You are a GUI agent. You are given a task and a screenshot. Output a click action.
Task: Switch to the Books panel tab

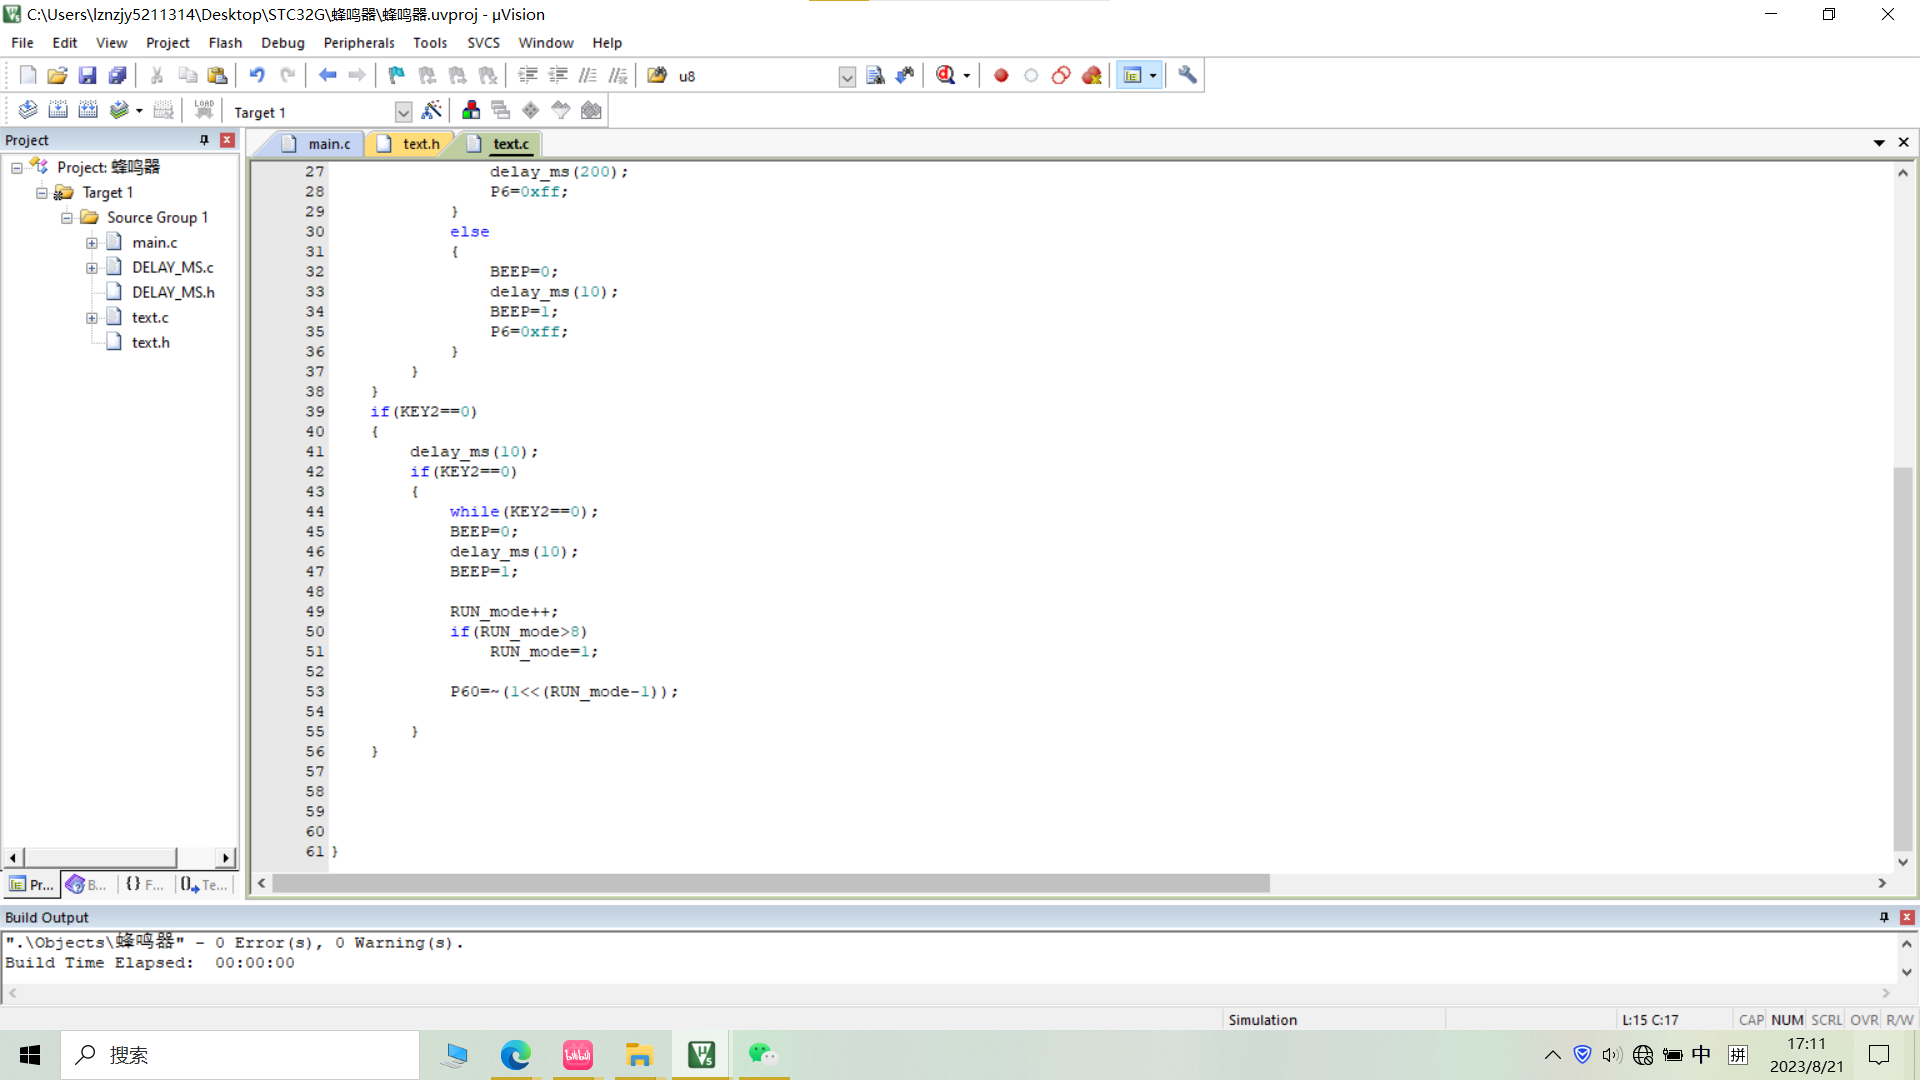click(87, 885)
